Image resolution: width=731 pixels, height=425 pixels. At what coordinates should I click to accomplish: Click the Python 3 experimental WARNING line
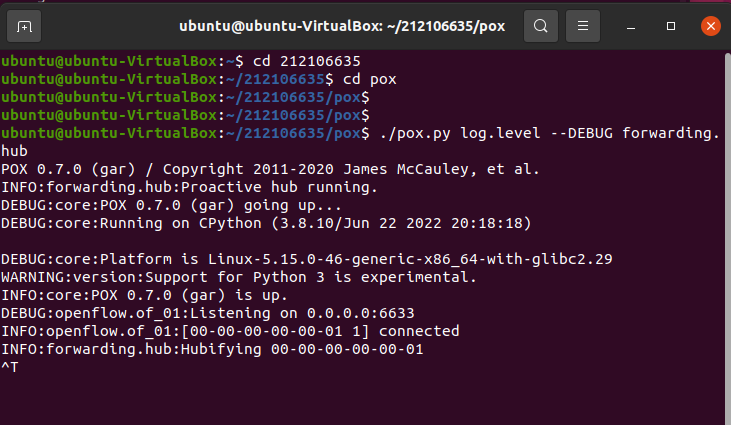(238, 276)
